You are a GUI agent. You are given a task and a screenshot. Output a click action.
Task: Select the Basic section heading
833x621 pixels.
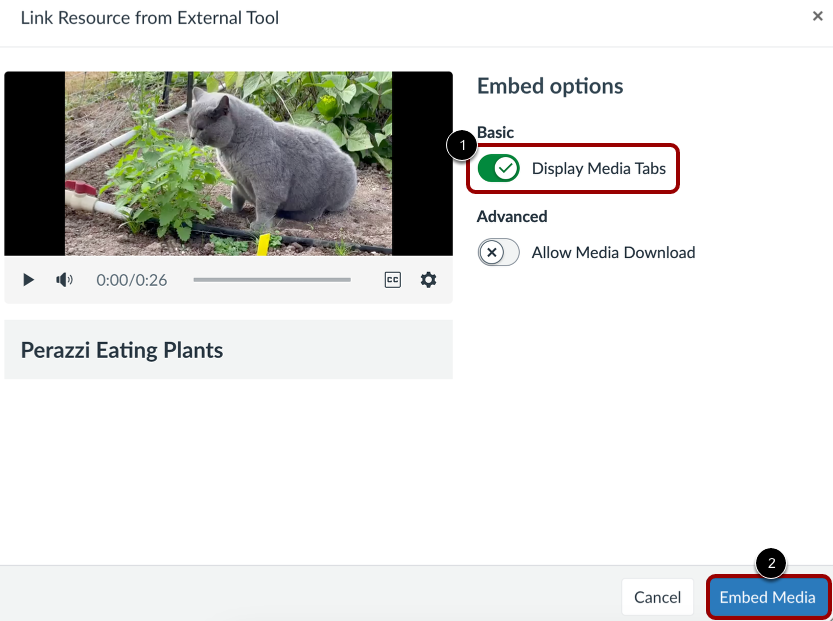tap(495, 132)
